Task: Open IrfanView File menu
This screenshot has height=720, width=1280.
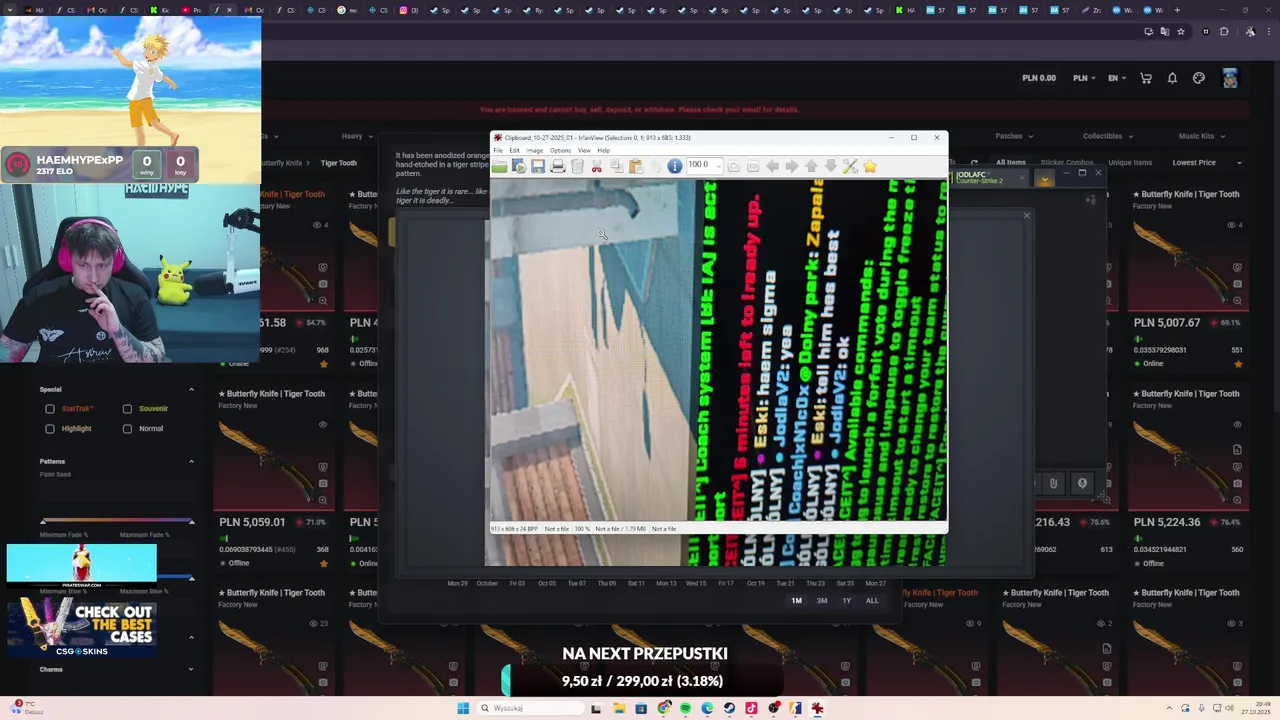Action: (497, 150)
